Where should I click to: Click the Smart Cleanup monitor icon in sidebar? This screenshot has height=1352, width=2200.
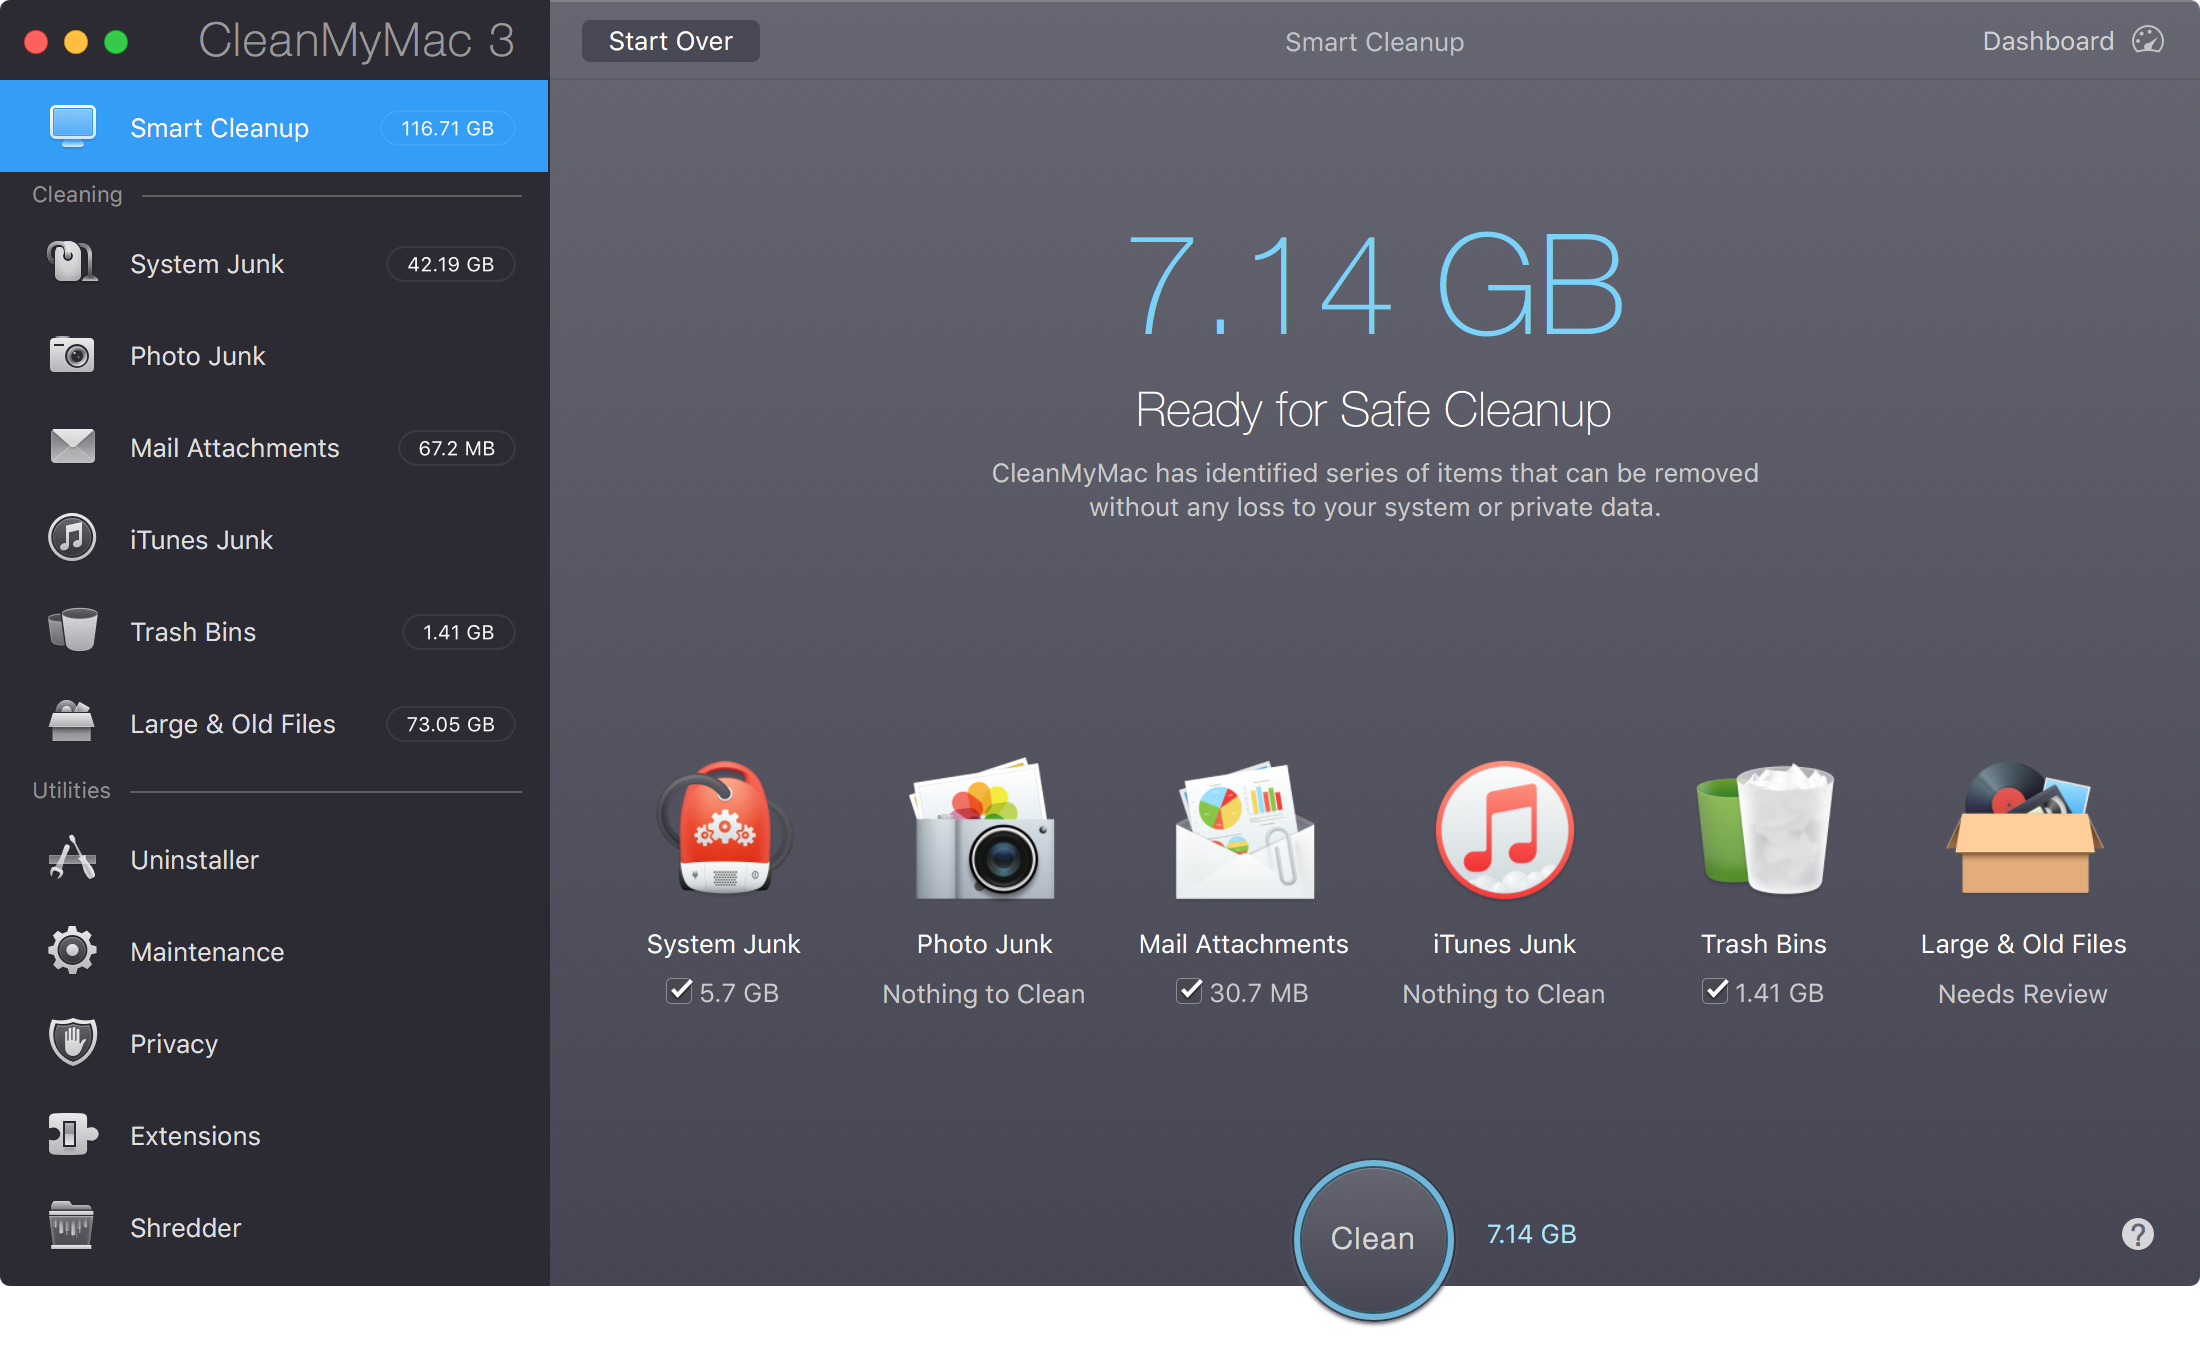click(x=72, y=127)
